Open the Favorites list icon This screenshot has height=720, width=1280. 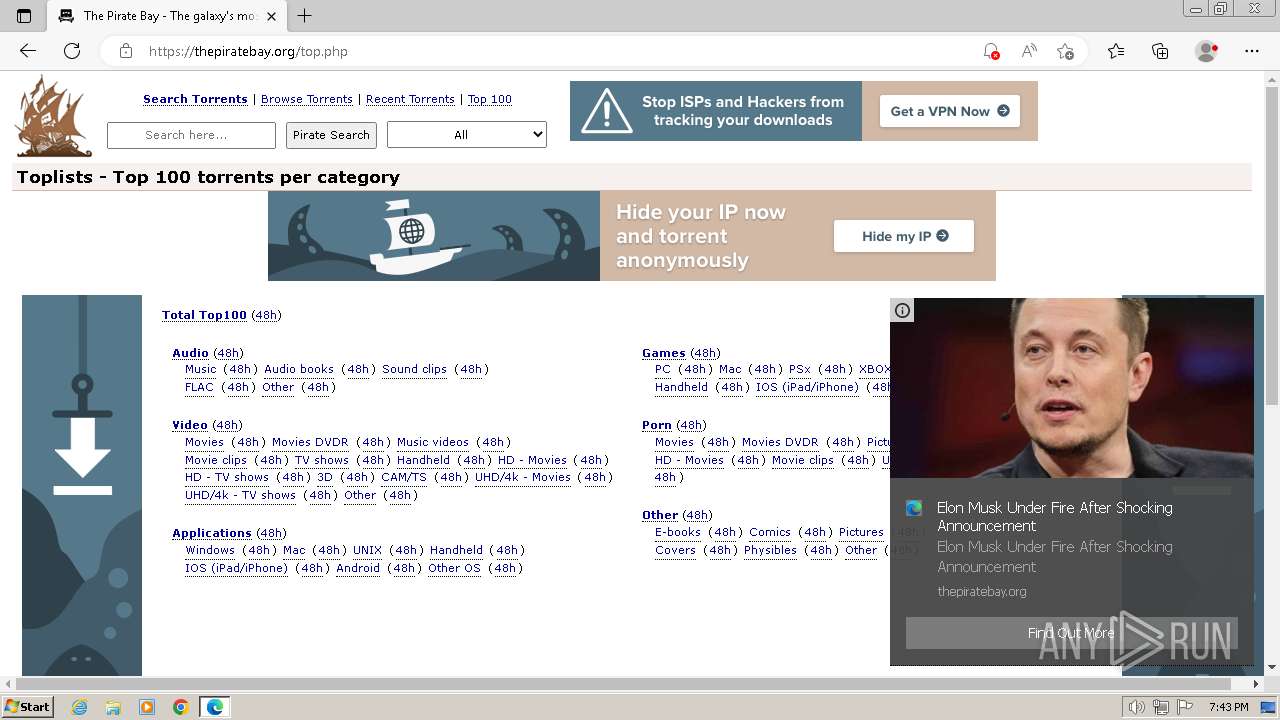(x=1116, y=51)
